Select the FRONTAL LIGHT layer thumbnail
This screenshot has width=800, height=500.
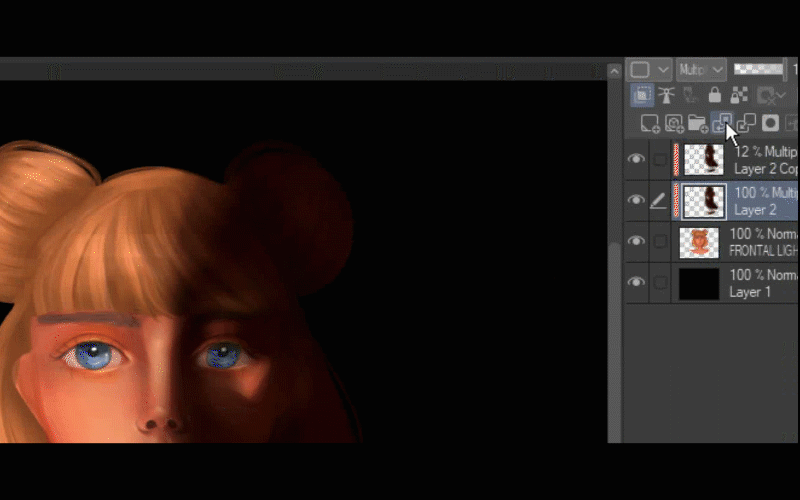point(699,242)
